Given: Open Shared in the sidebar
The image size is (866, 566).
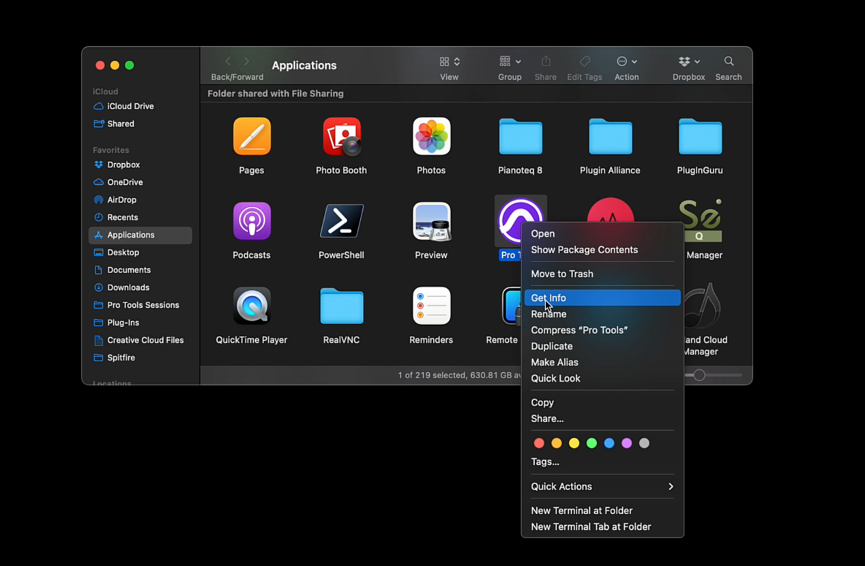Looking at the screenshot, I should pyautogui.click(x=140, y=124).
